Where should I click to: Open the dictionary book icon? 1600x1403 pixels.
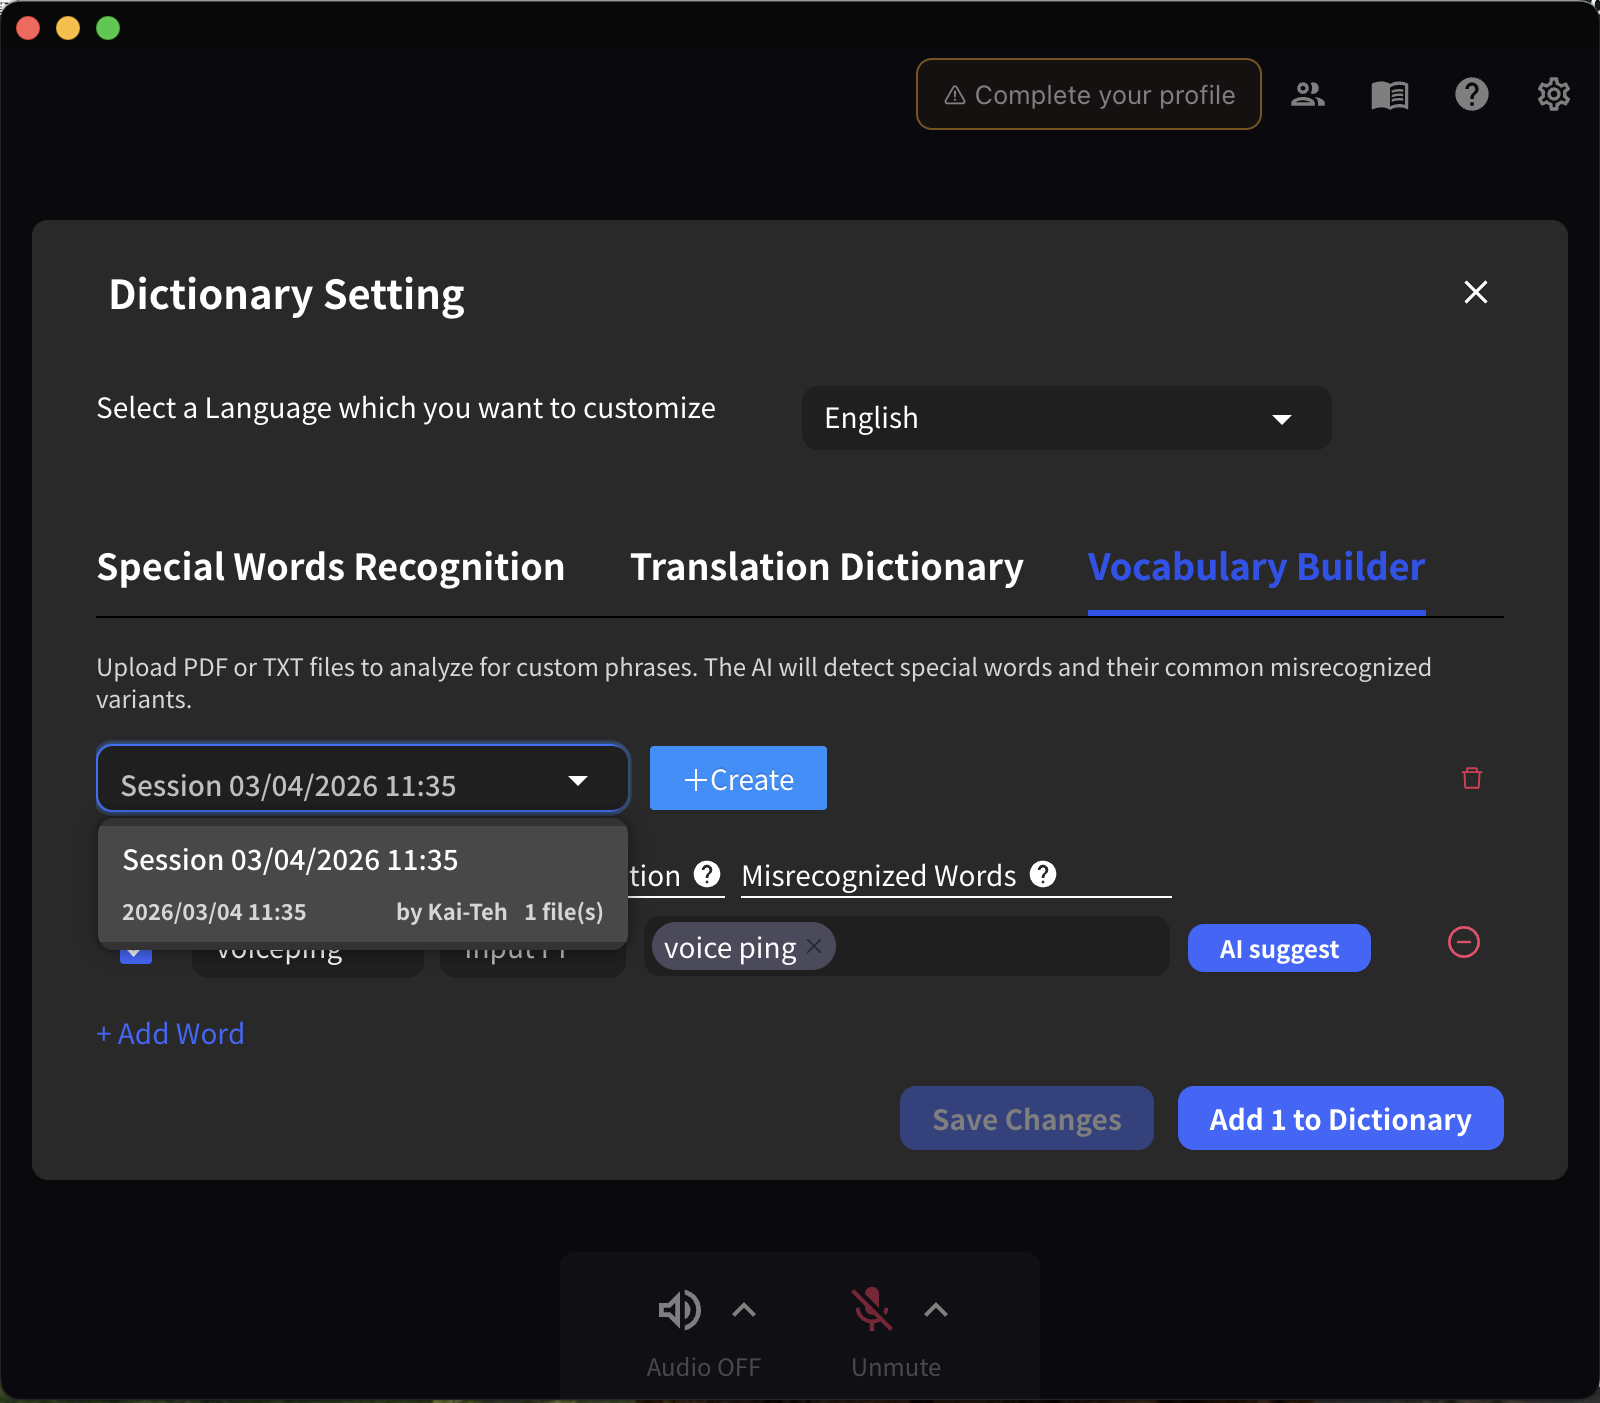tap(1389, 95)
